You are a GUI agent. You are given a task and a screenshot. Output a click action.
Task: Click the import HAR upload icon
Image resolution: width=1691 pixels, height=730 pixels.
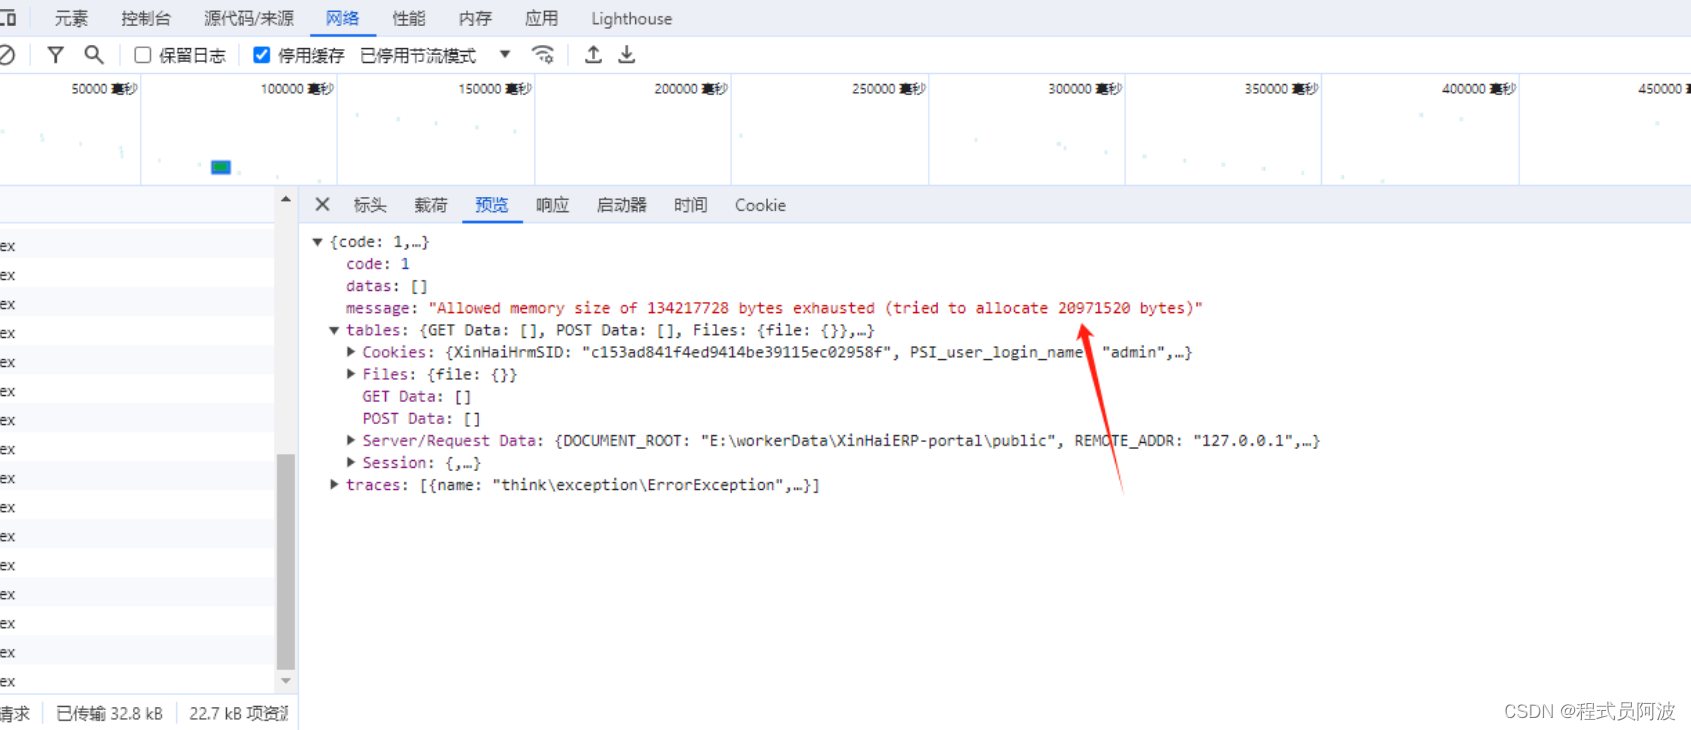click(x=593, y=55)
